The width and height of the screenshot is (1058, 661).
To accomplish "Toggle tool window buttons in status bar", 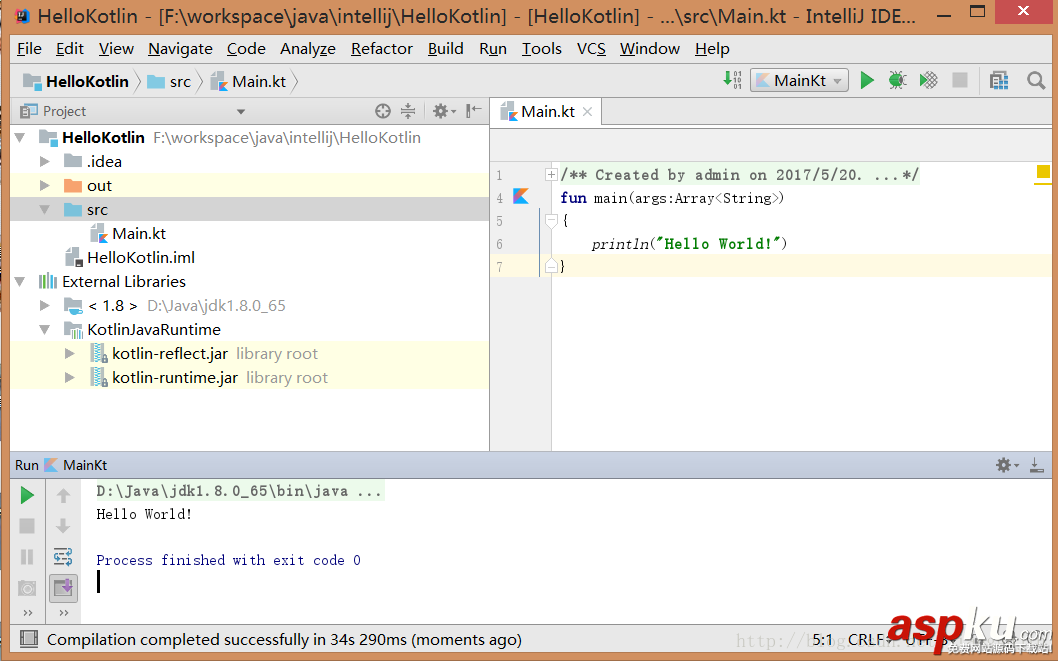I will click(x=28, y=638).
